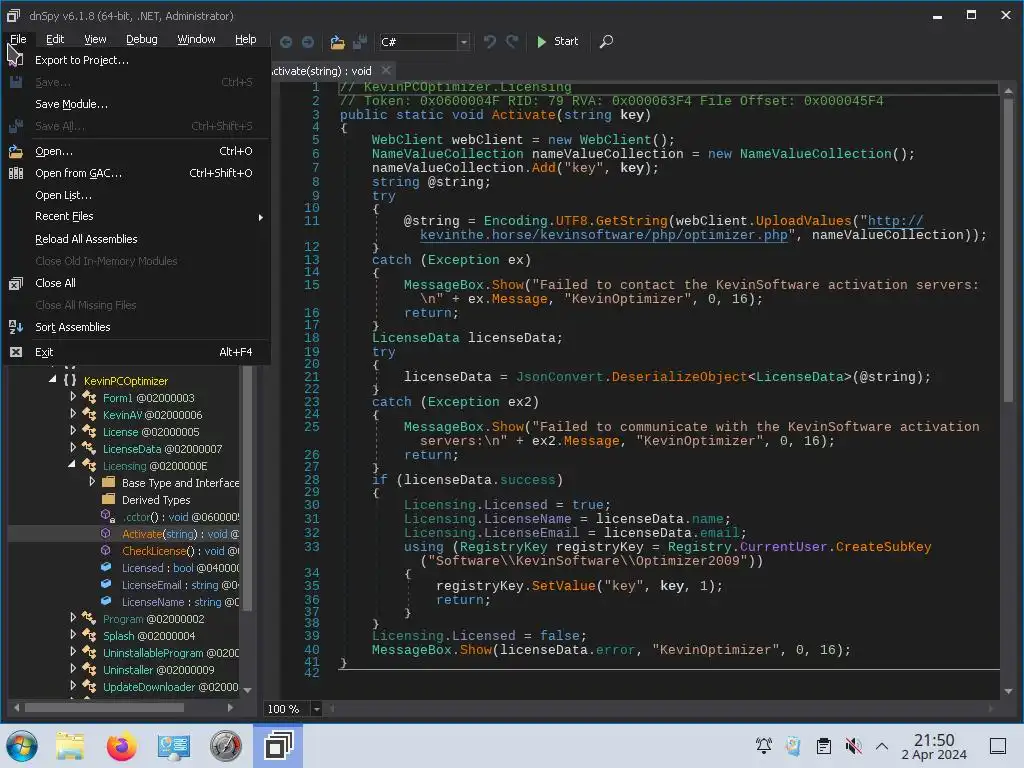Expand the UpdateDownloader class node
Screen dimensions: 1024x768
pos(72,685)
